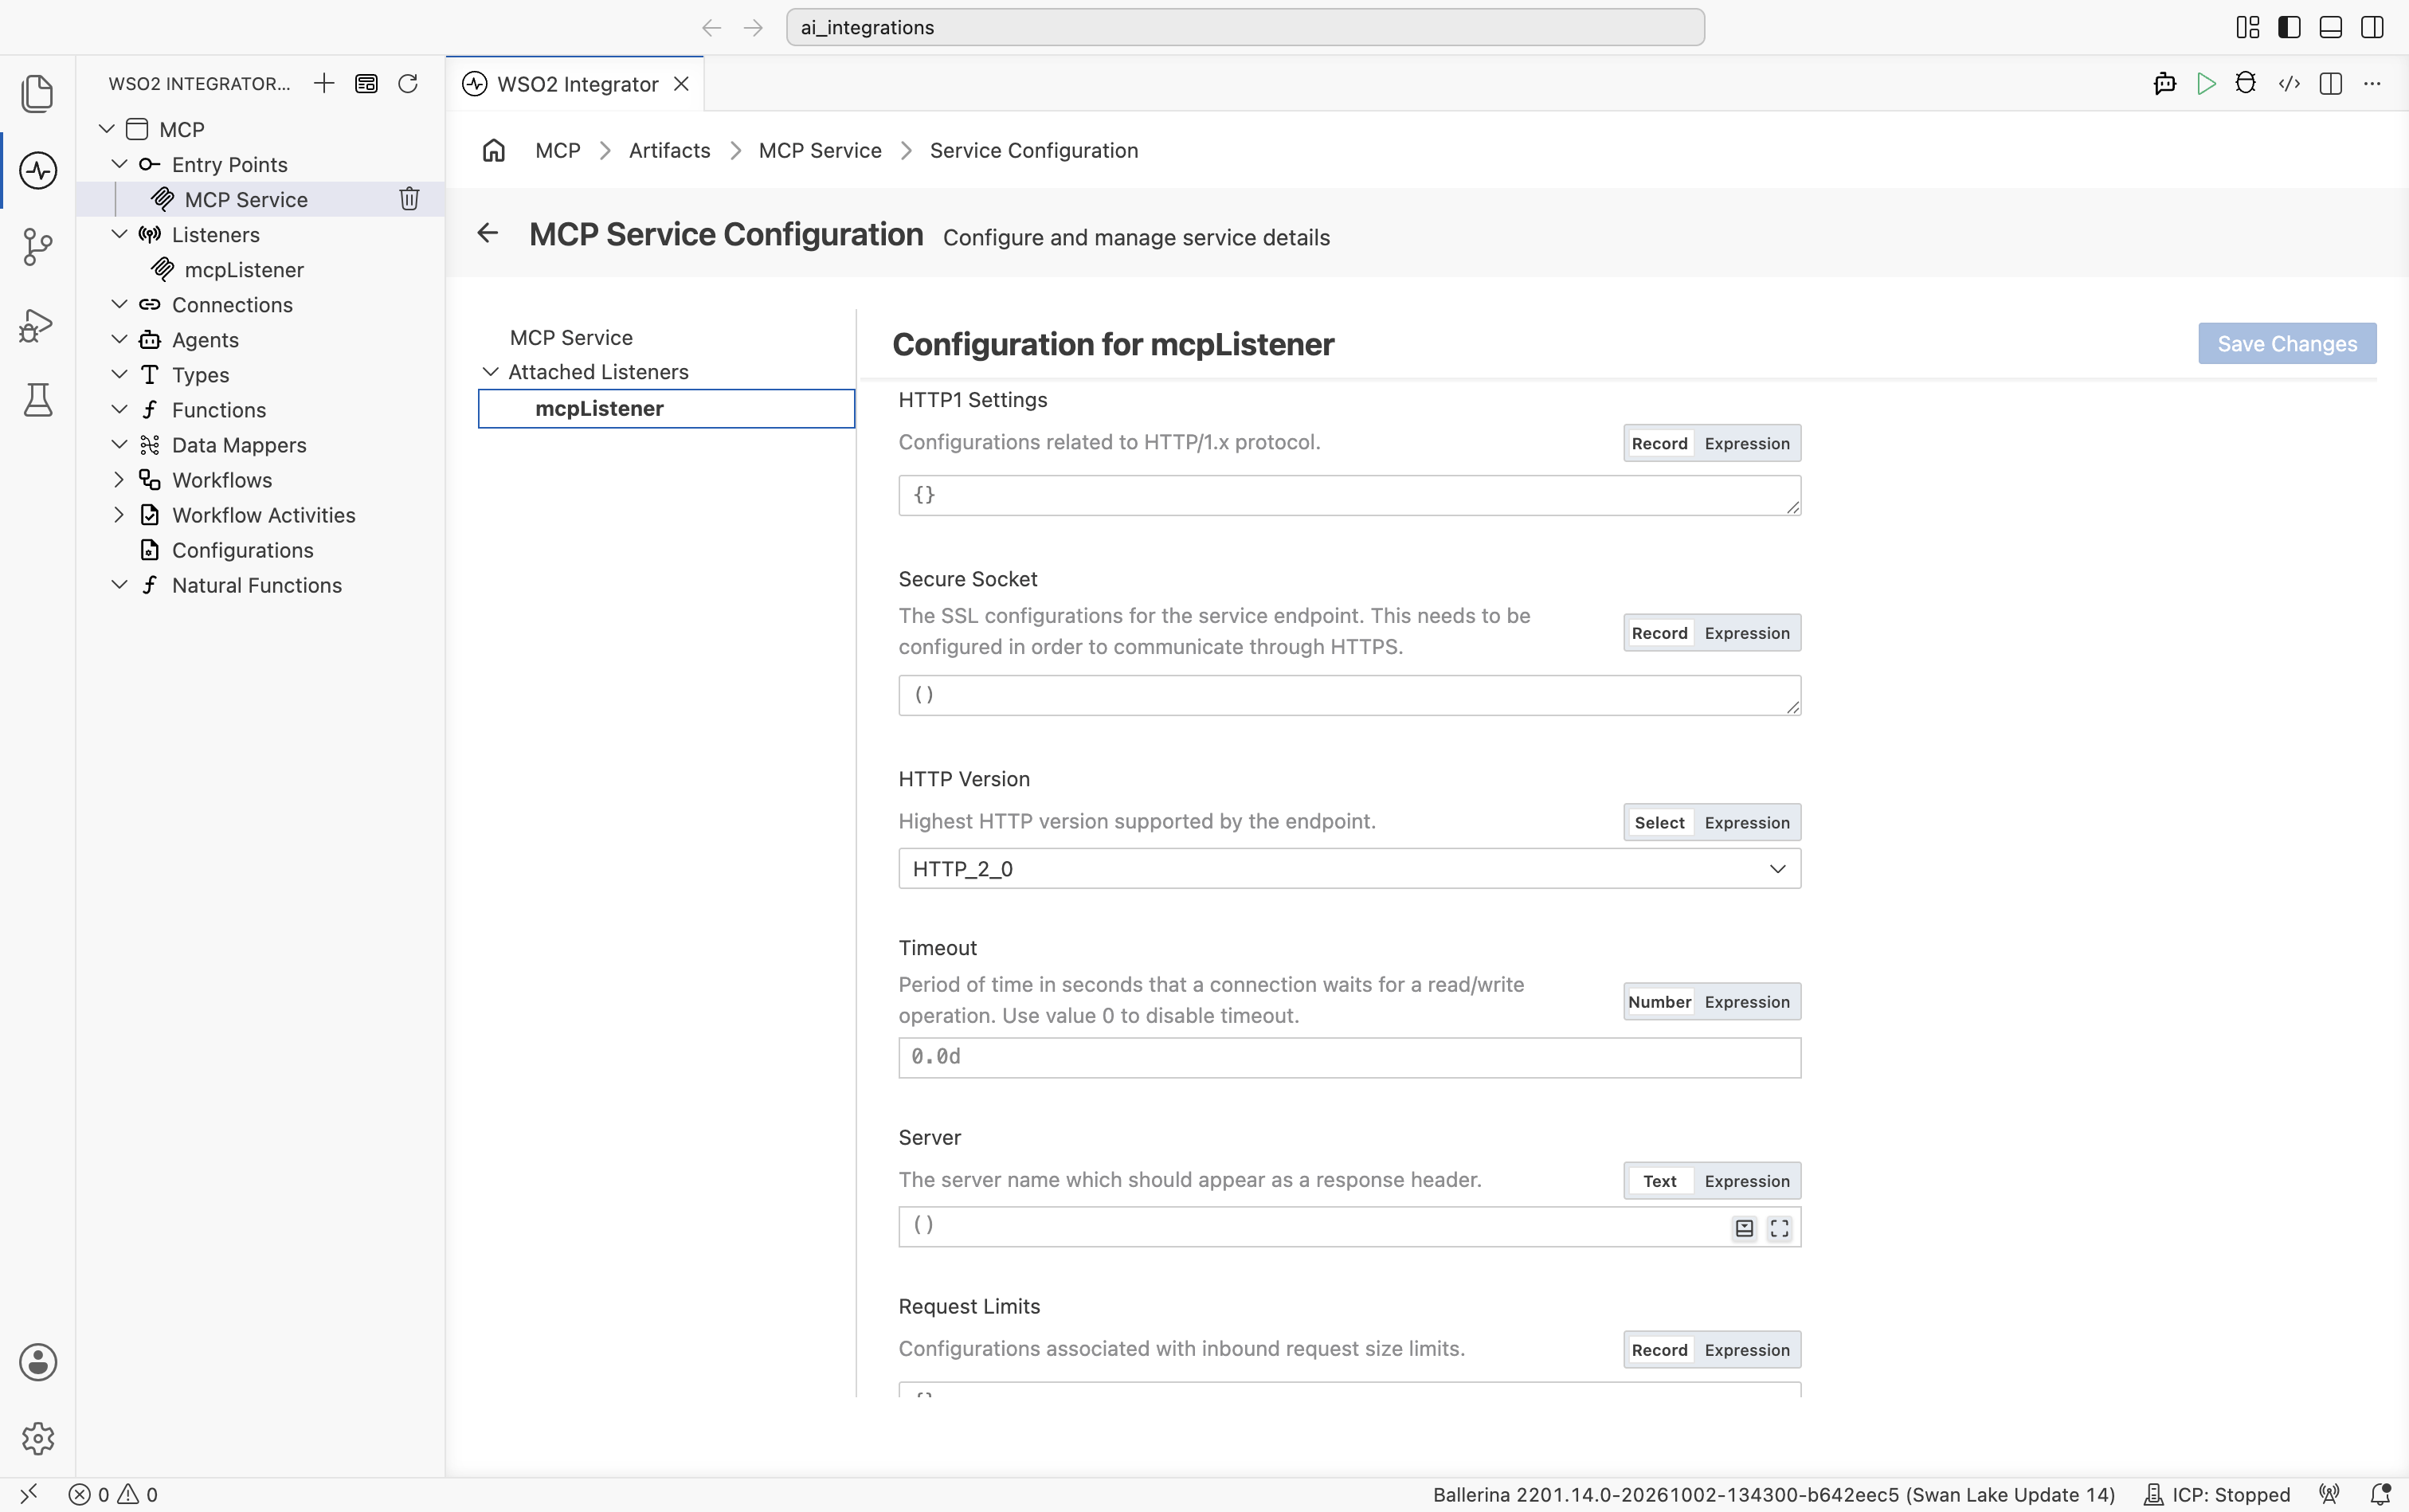2409x1512 pixels.
Task: Go to MCP Service in the breadcrumb
Action: coord(820,150)
